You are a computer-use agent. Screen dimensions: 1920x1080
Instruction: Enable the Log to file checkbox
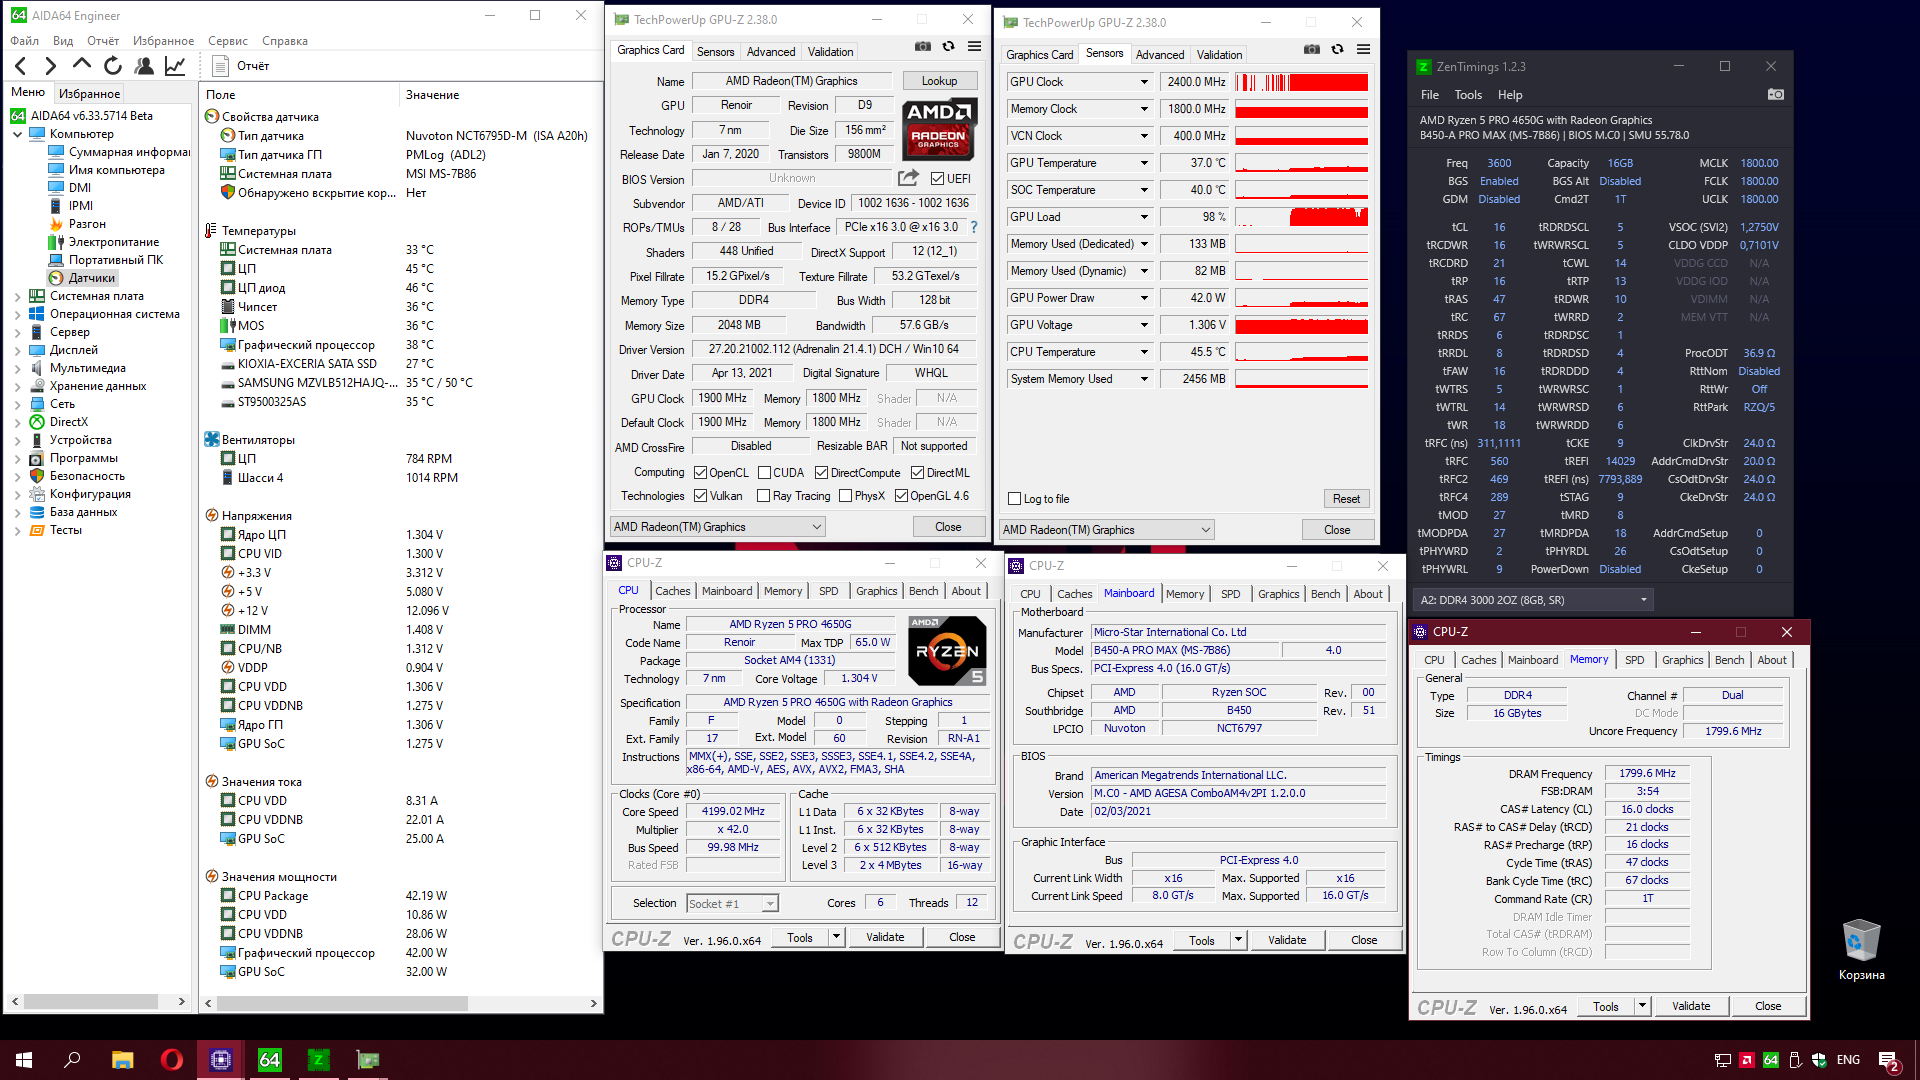[1015, 499]
